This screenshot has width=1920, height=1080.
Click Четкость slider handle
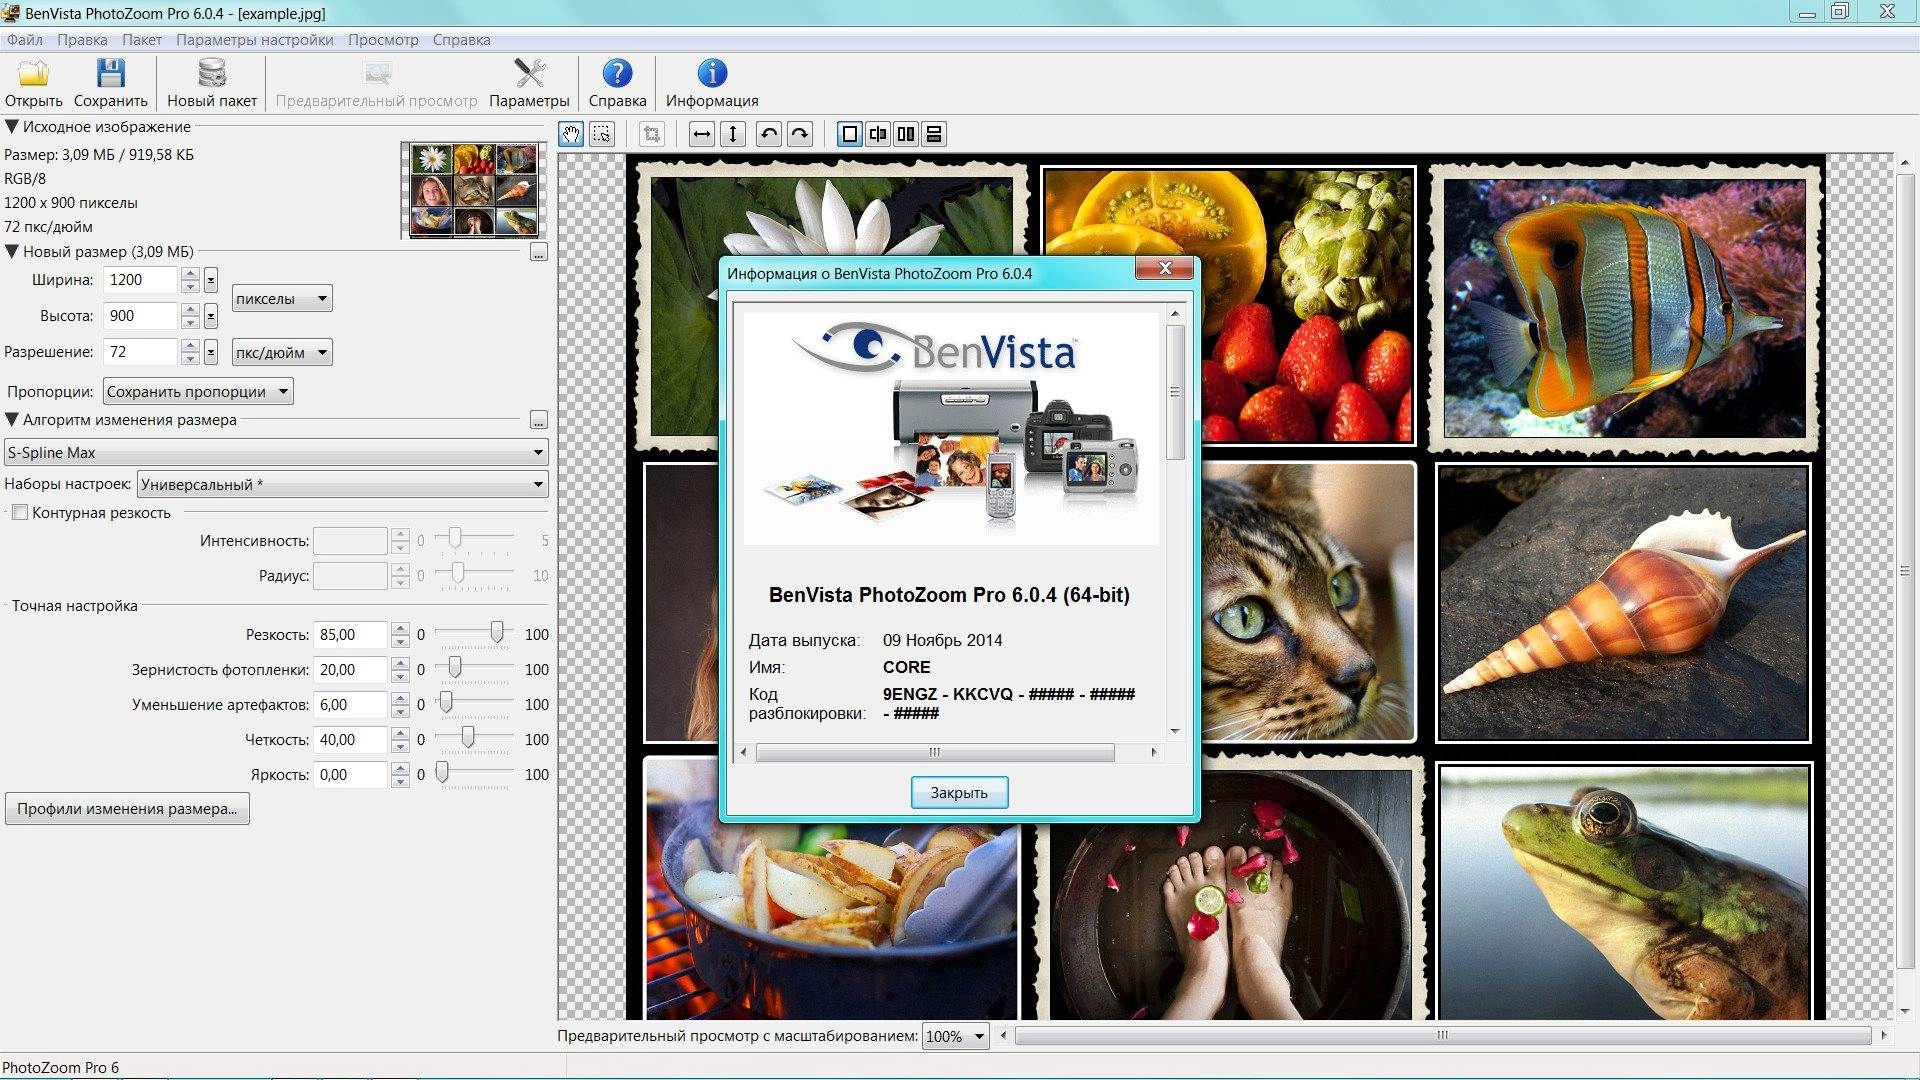[468, 737]
